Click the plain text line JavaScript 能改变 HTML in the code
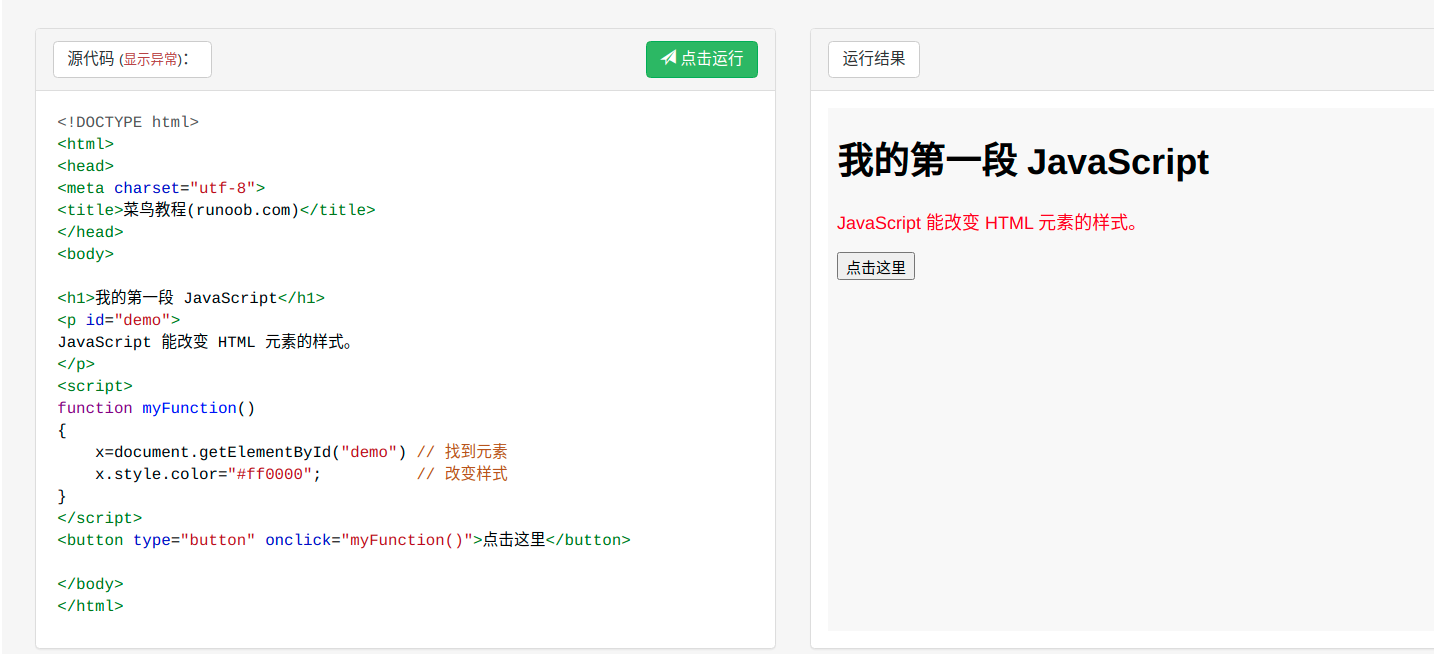The width and height of the screenshot is (1434, 654). click(207, 342)
